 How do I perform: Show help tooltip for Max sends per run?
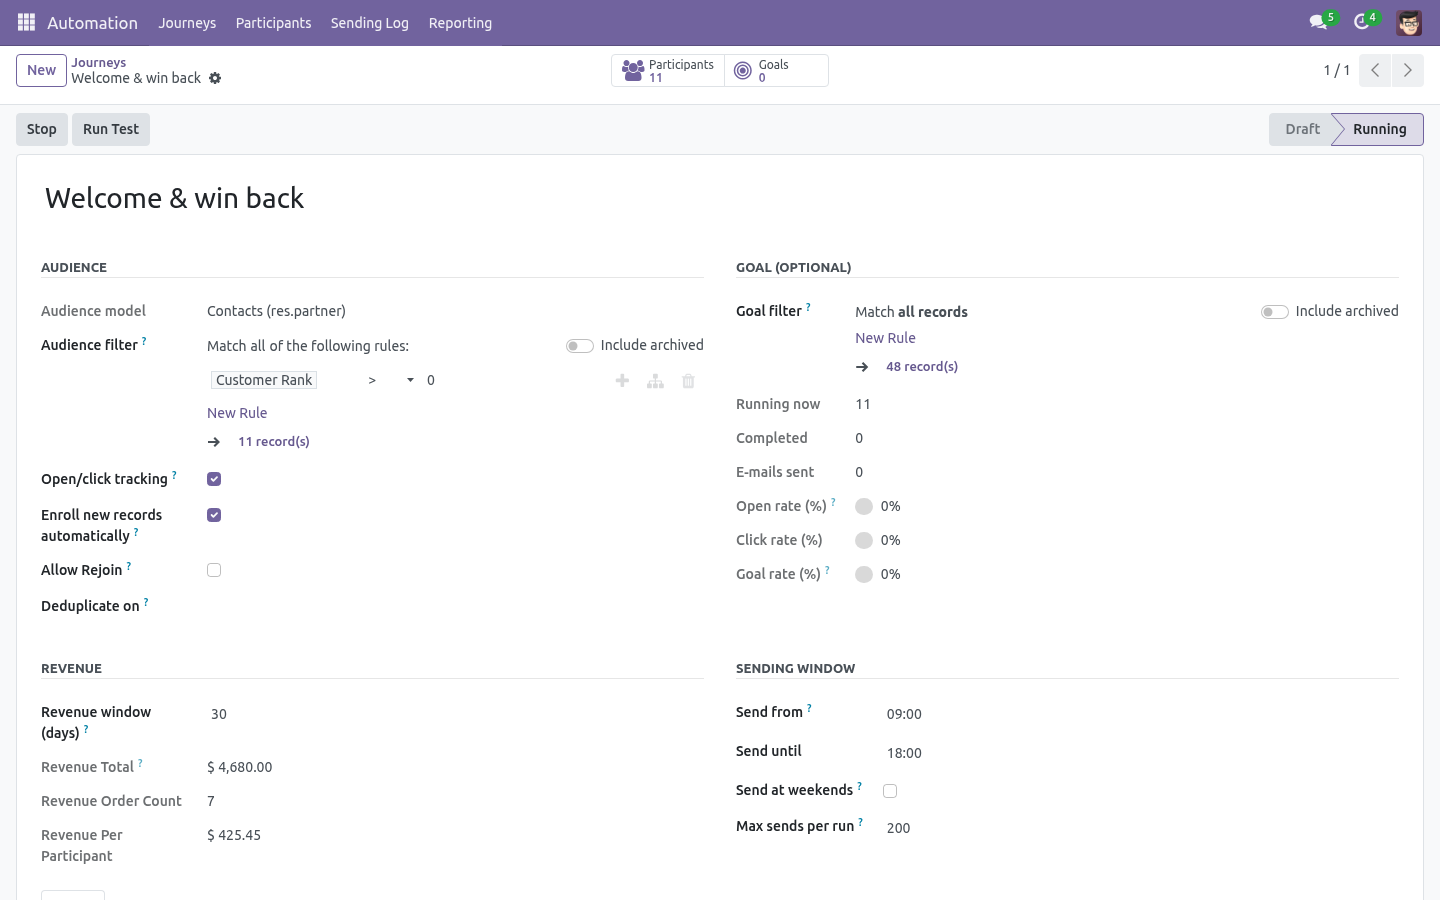pos(860,822)
